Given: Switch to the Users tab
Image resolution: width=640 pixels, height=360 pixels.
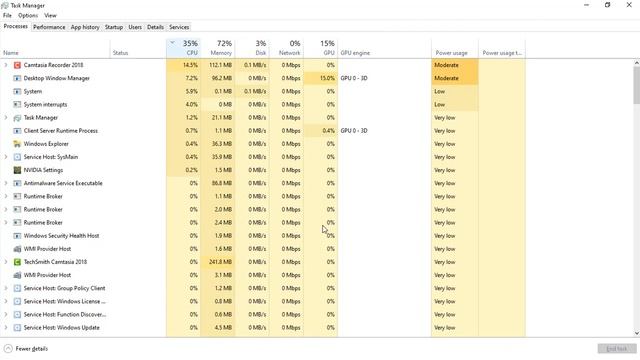Looking at the screenshot, I should 135,27.
